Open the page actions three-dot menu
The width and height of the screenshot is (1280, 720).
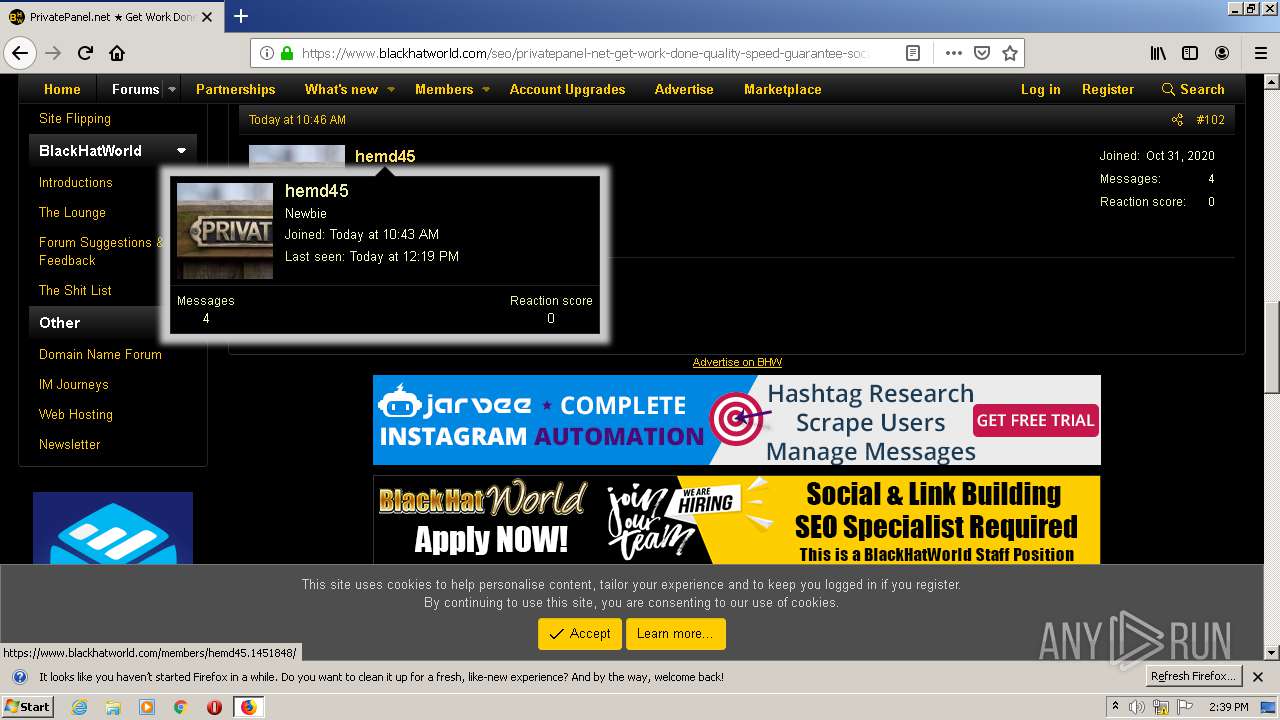pos(954,53)
